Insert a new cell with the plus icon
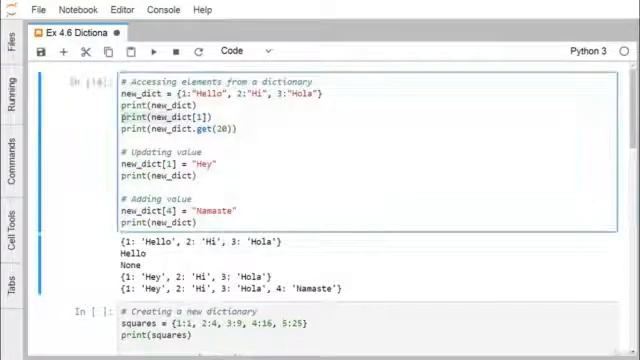 pos(63,52)
